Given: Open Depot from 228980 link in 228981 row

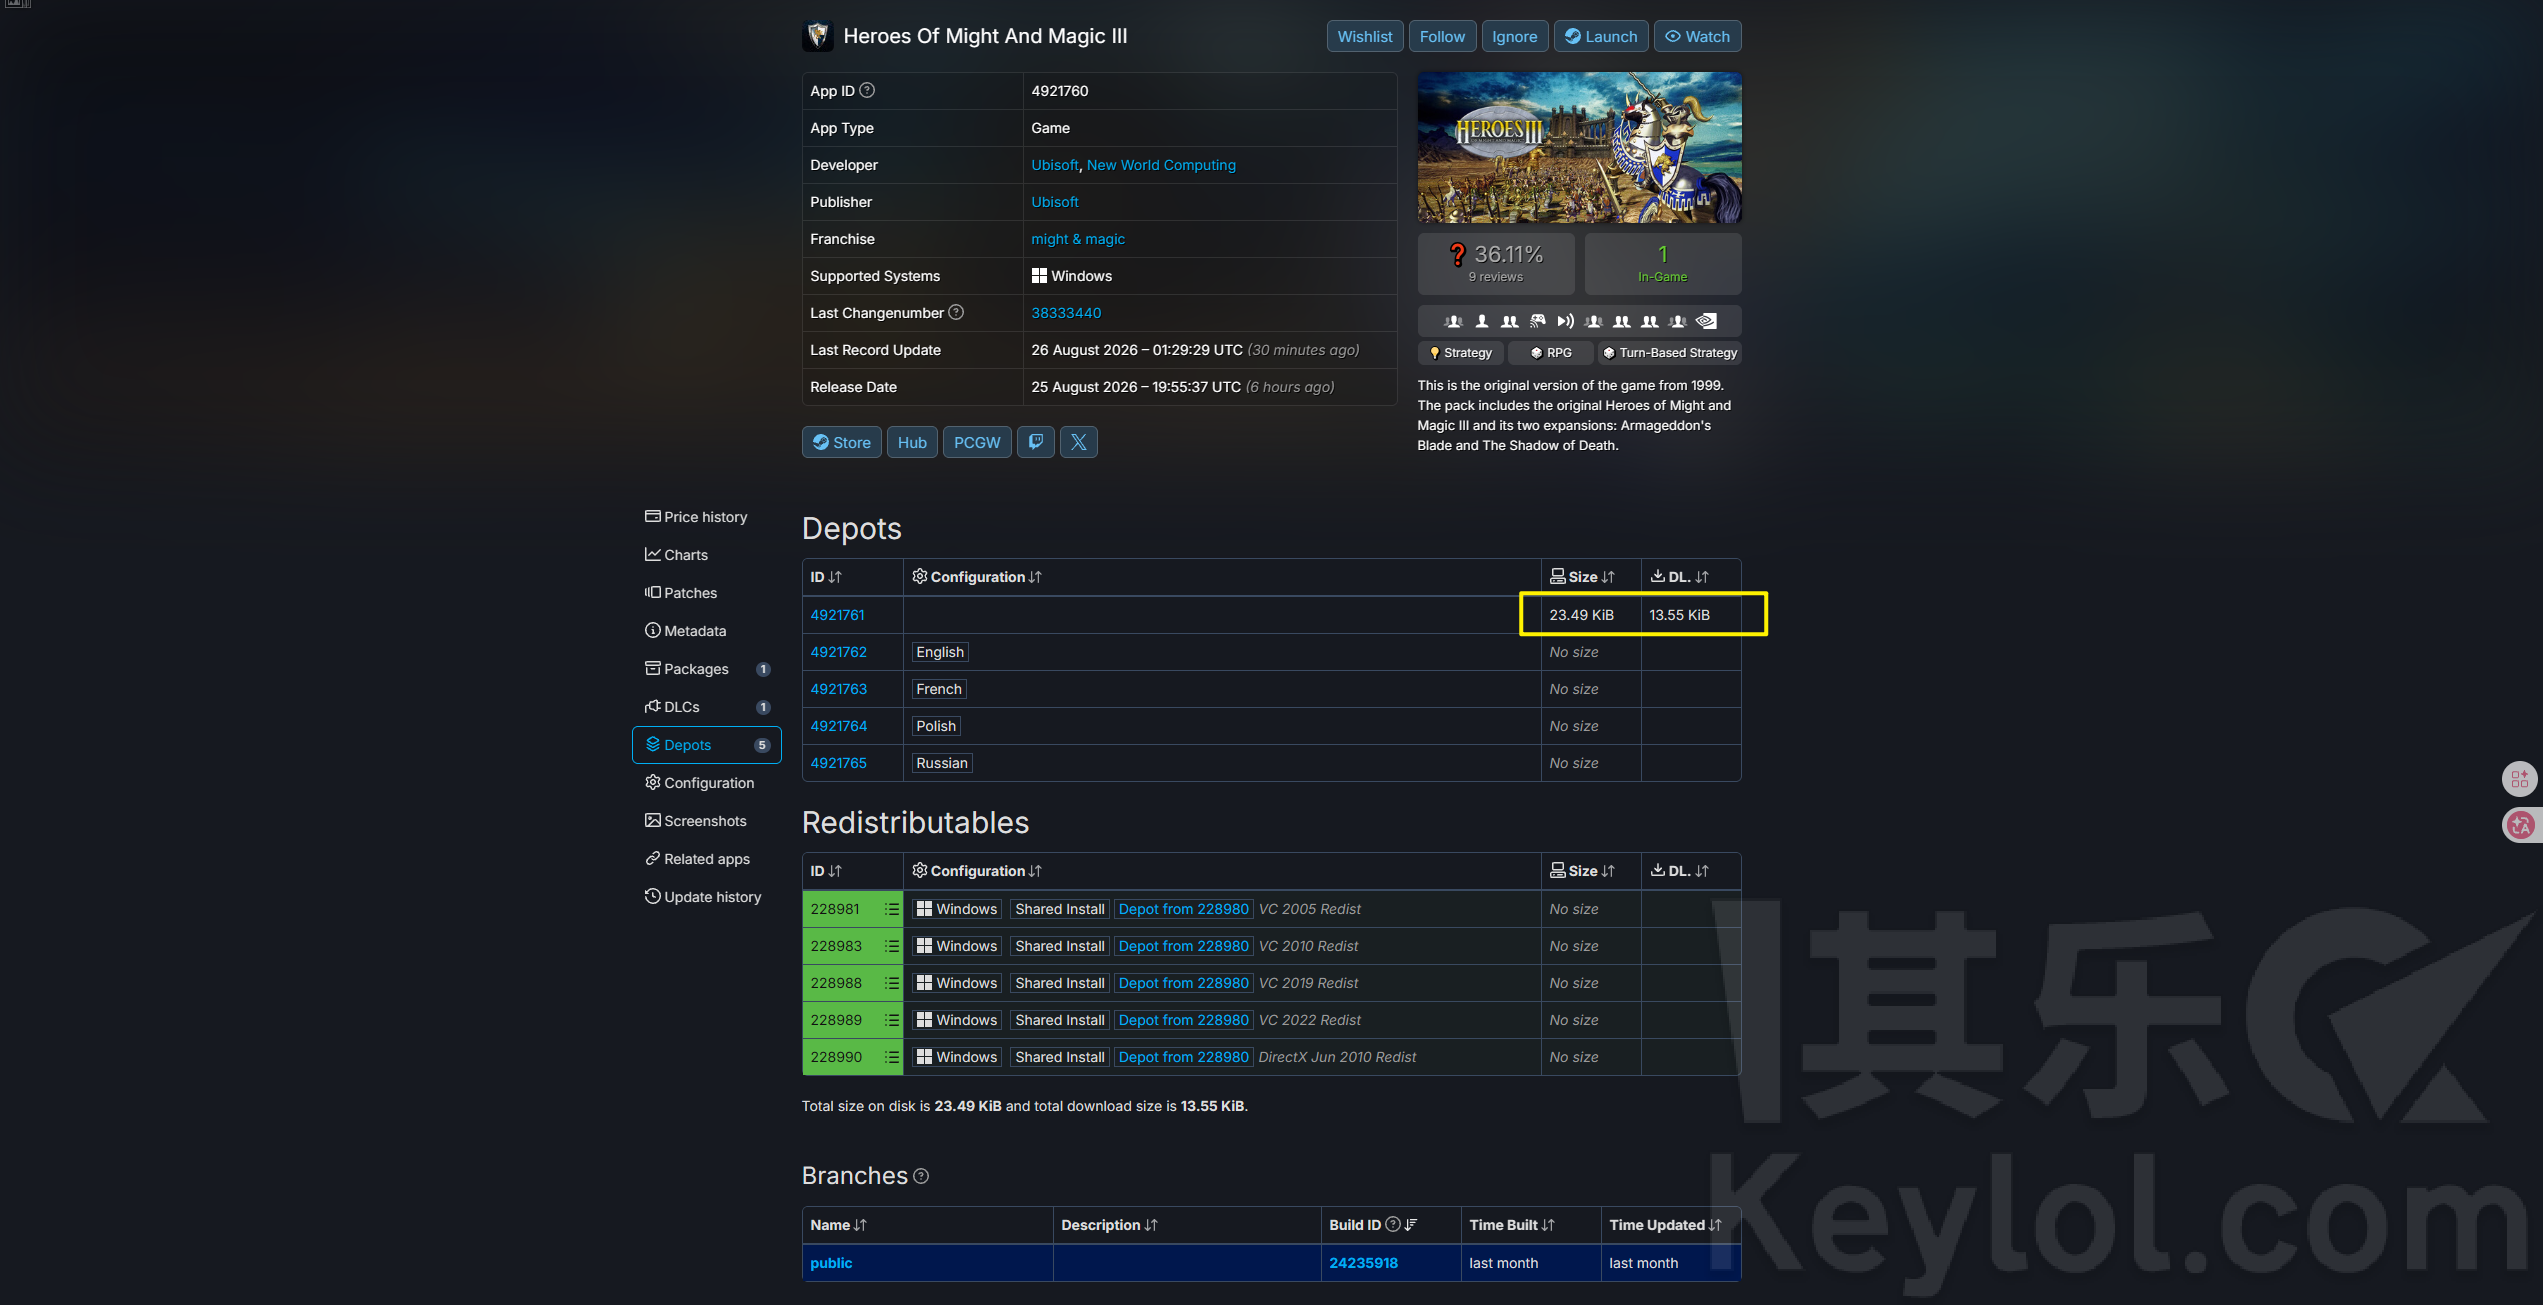Looking at the screenshot, I should (1184, 909).
